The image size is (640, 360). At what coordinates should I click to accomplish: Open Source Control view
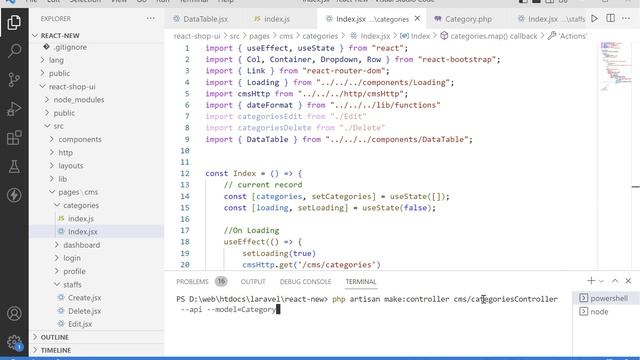14,80
